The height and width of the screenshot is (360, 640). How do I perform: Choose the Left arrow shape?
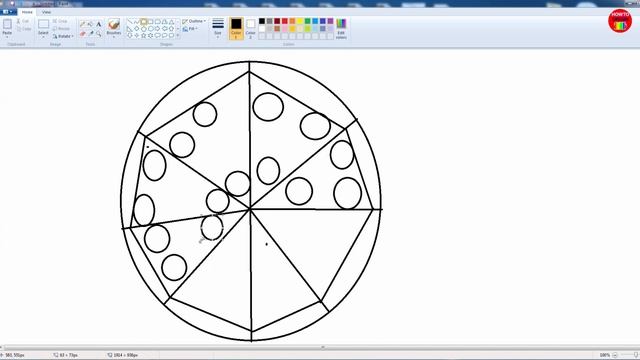point(164,29)
